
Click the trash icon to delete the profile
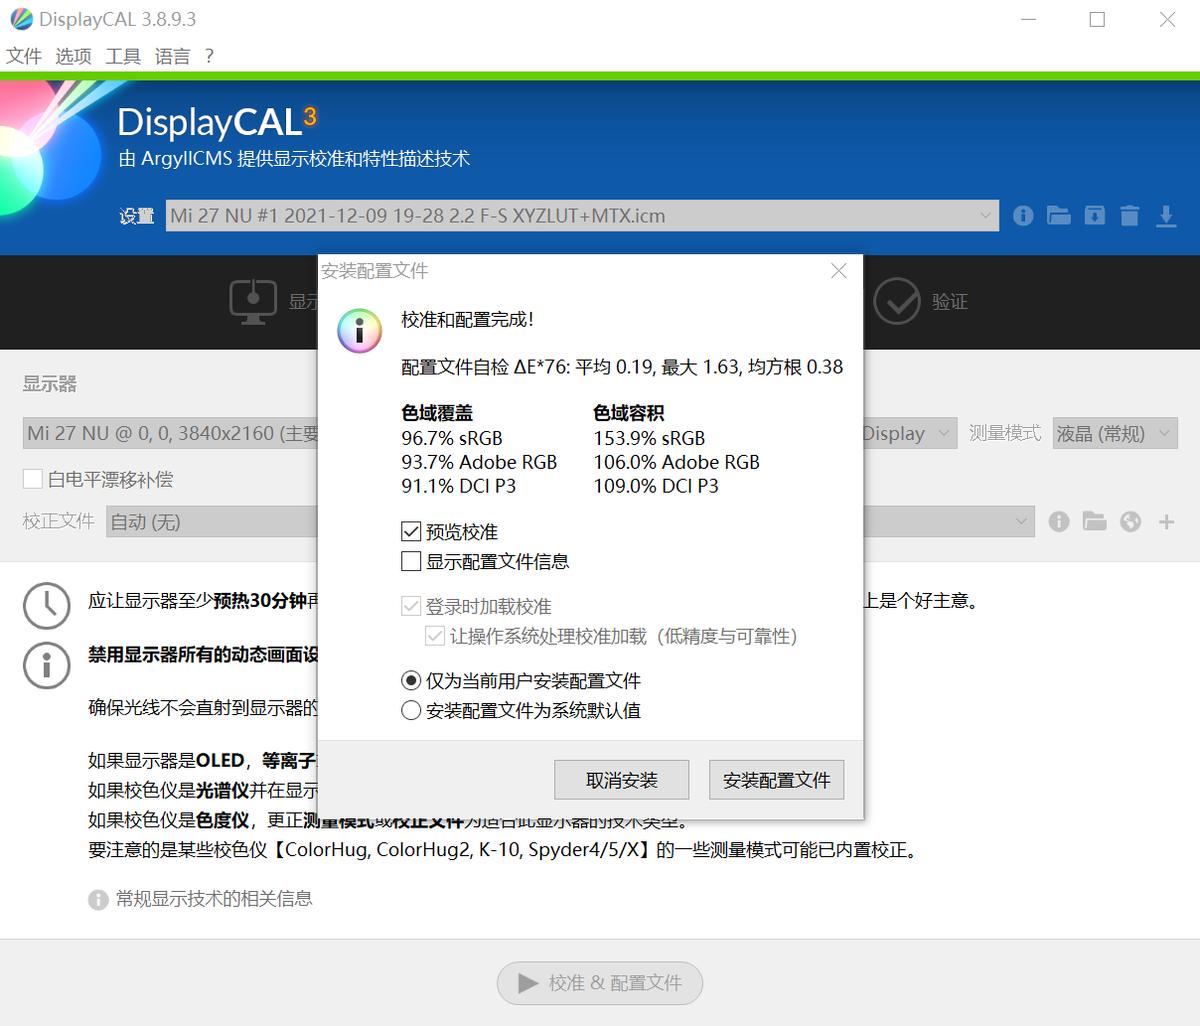1130,215
